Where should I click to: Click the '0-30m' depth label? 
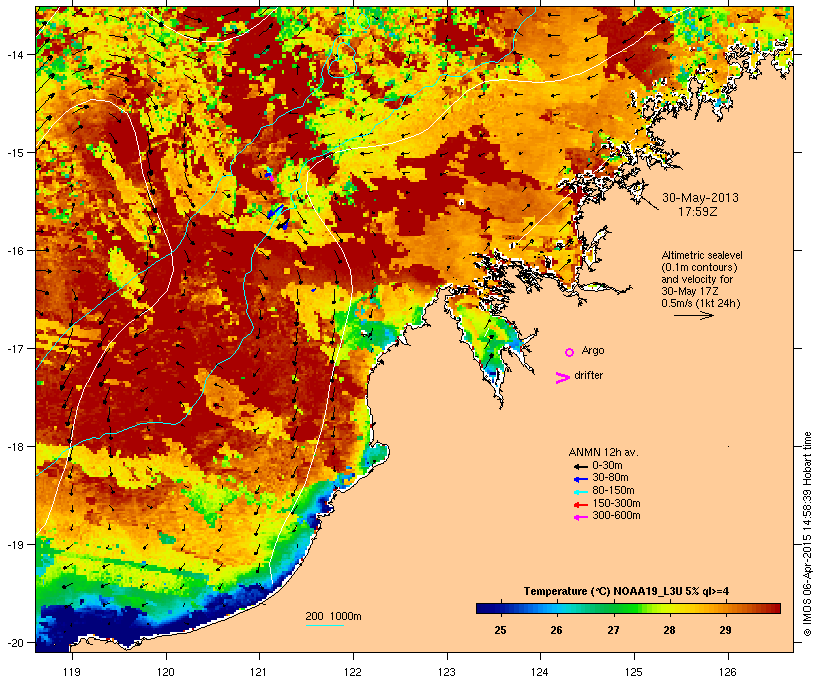607,465
